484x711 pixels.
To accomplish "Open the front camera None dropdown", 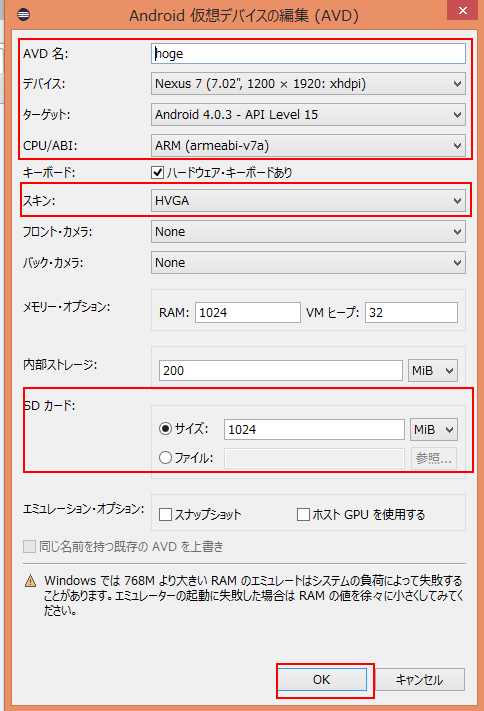I will pyautogui.click(x=308, y=232).
